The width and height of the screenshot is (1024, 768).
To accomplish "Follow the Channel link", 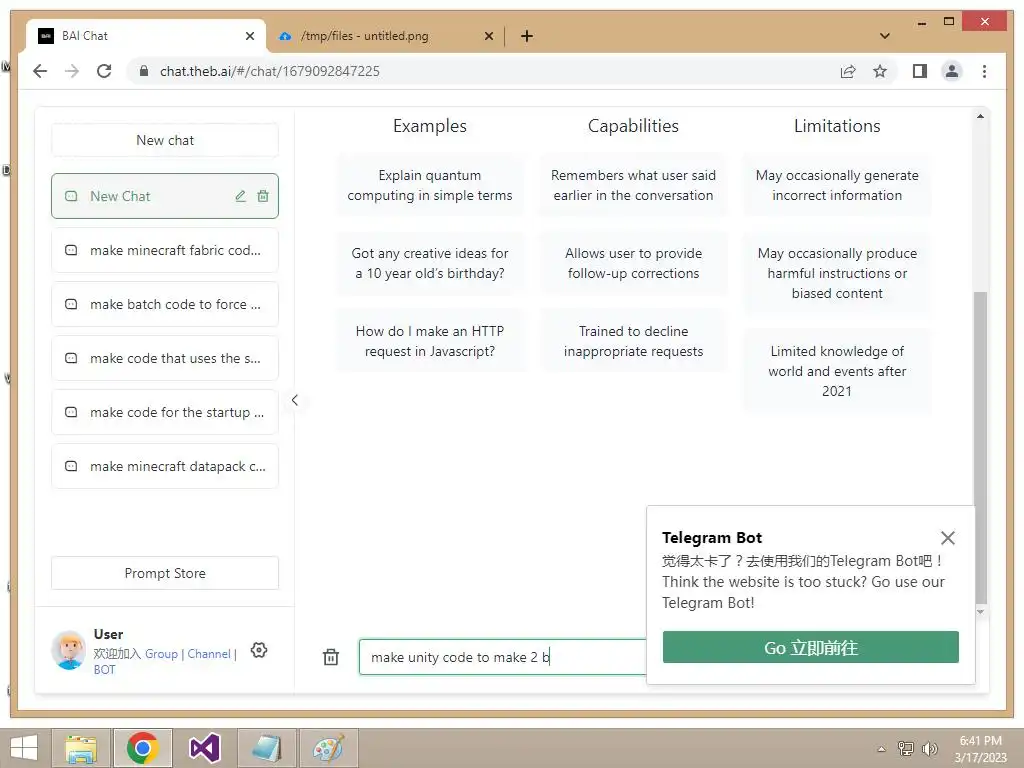I will point(209,654).
